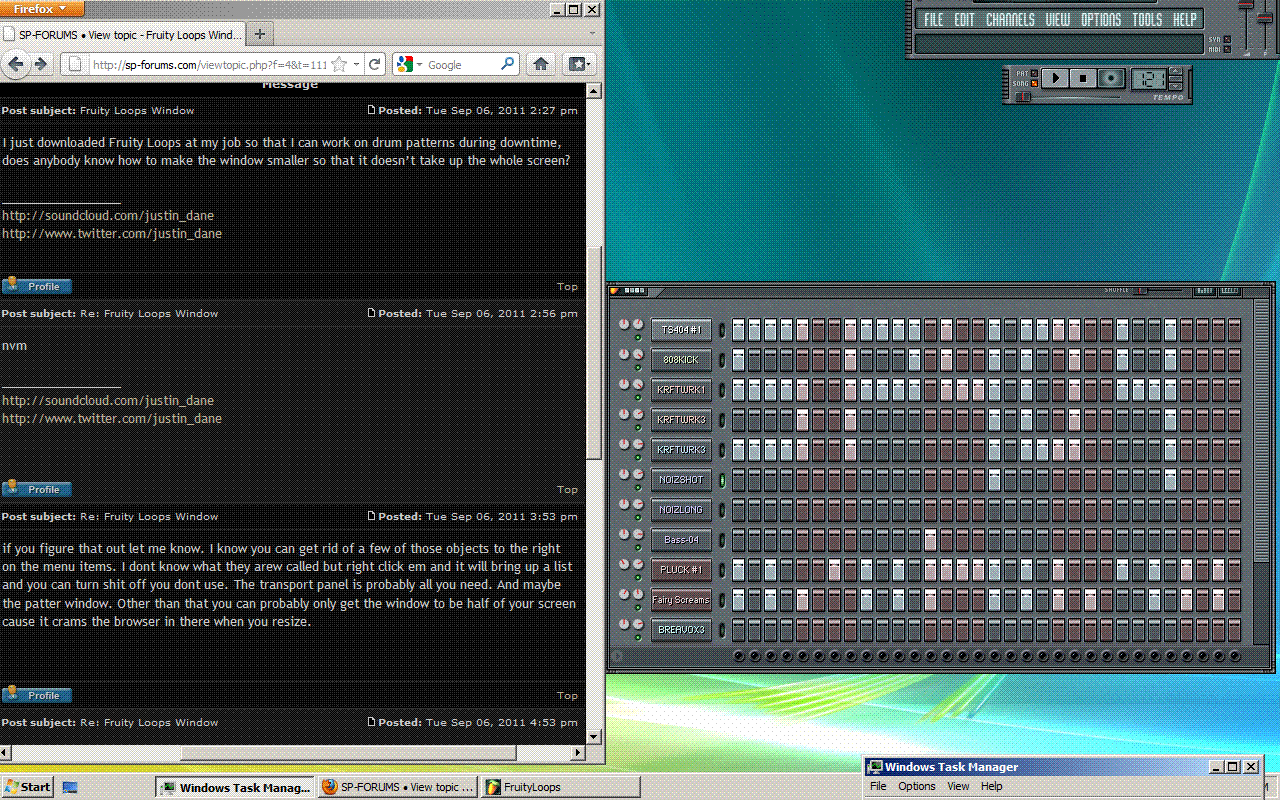Click the left knob of TS404 #1 channel
The width and height of the screenshot is (1280, 800).
click(624, 324)
